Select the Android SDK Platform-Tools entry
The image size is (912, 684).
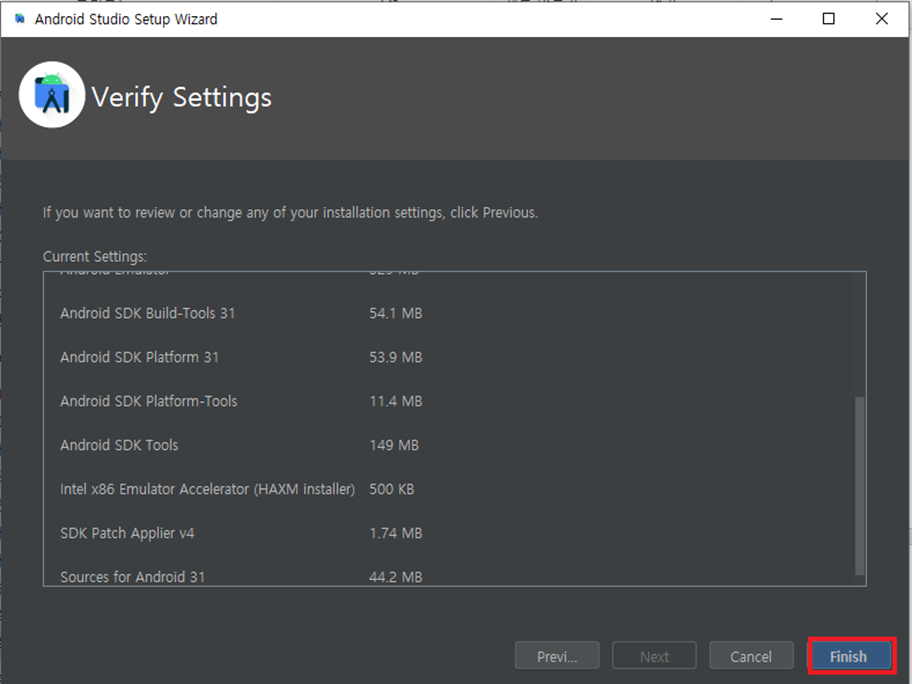149,401
